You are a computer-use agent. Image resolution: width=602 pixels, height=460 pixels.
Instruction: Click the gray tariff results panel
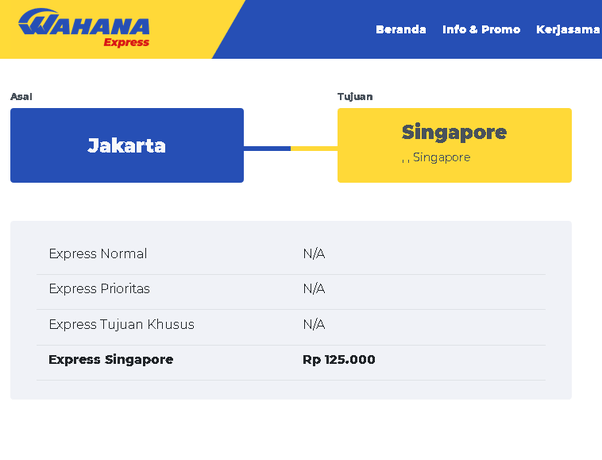click(291, 310)
